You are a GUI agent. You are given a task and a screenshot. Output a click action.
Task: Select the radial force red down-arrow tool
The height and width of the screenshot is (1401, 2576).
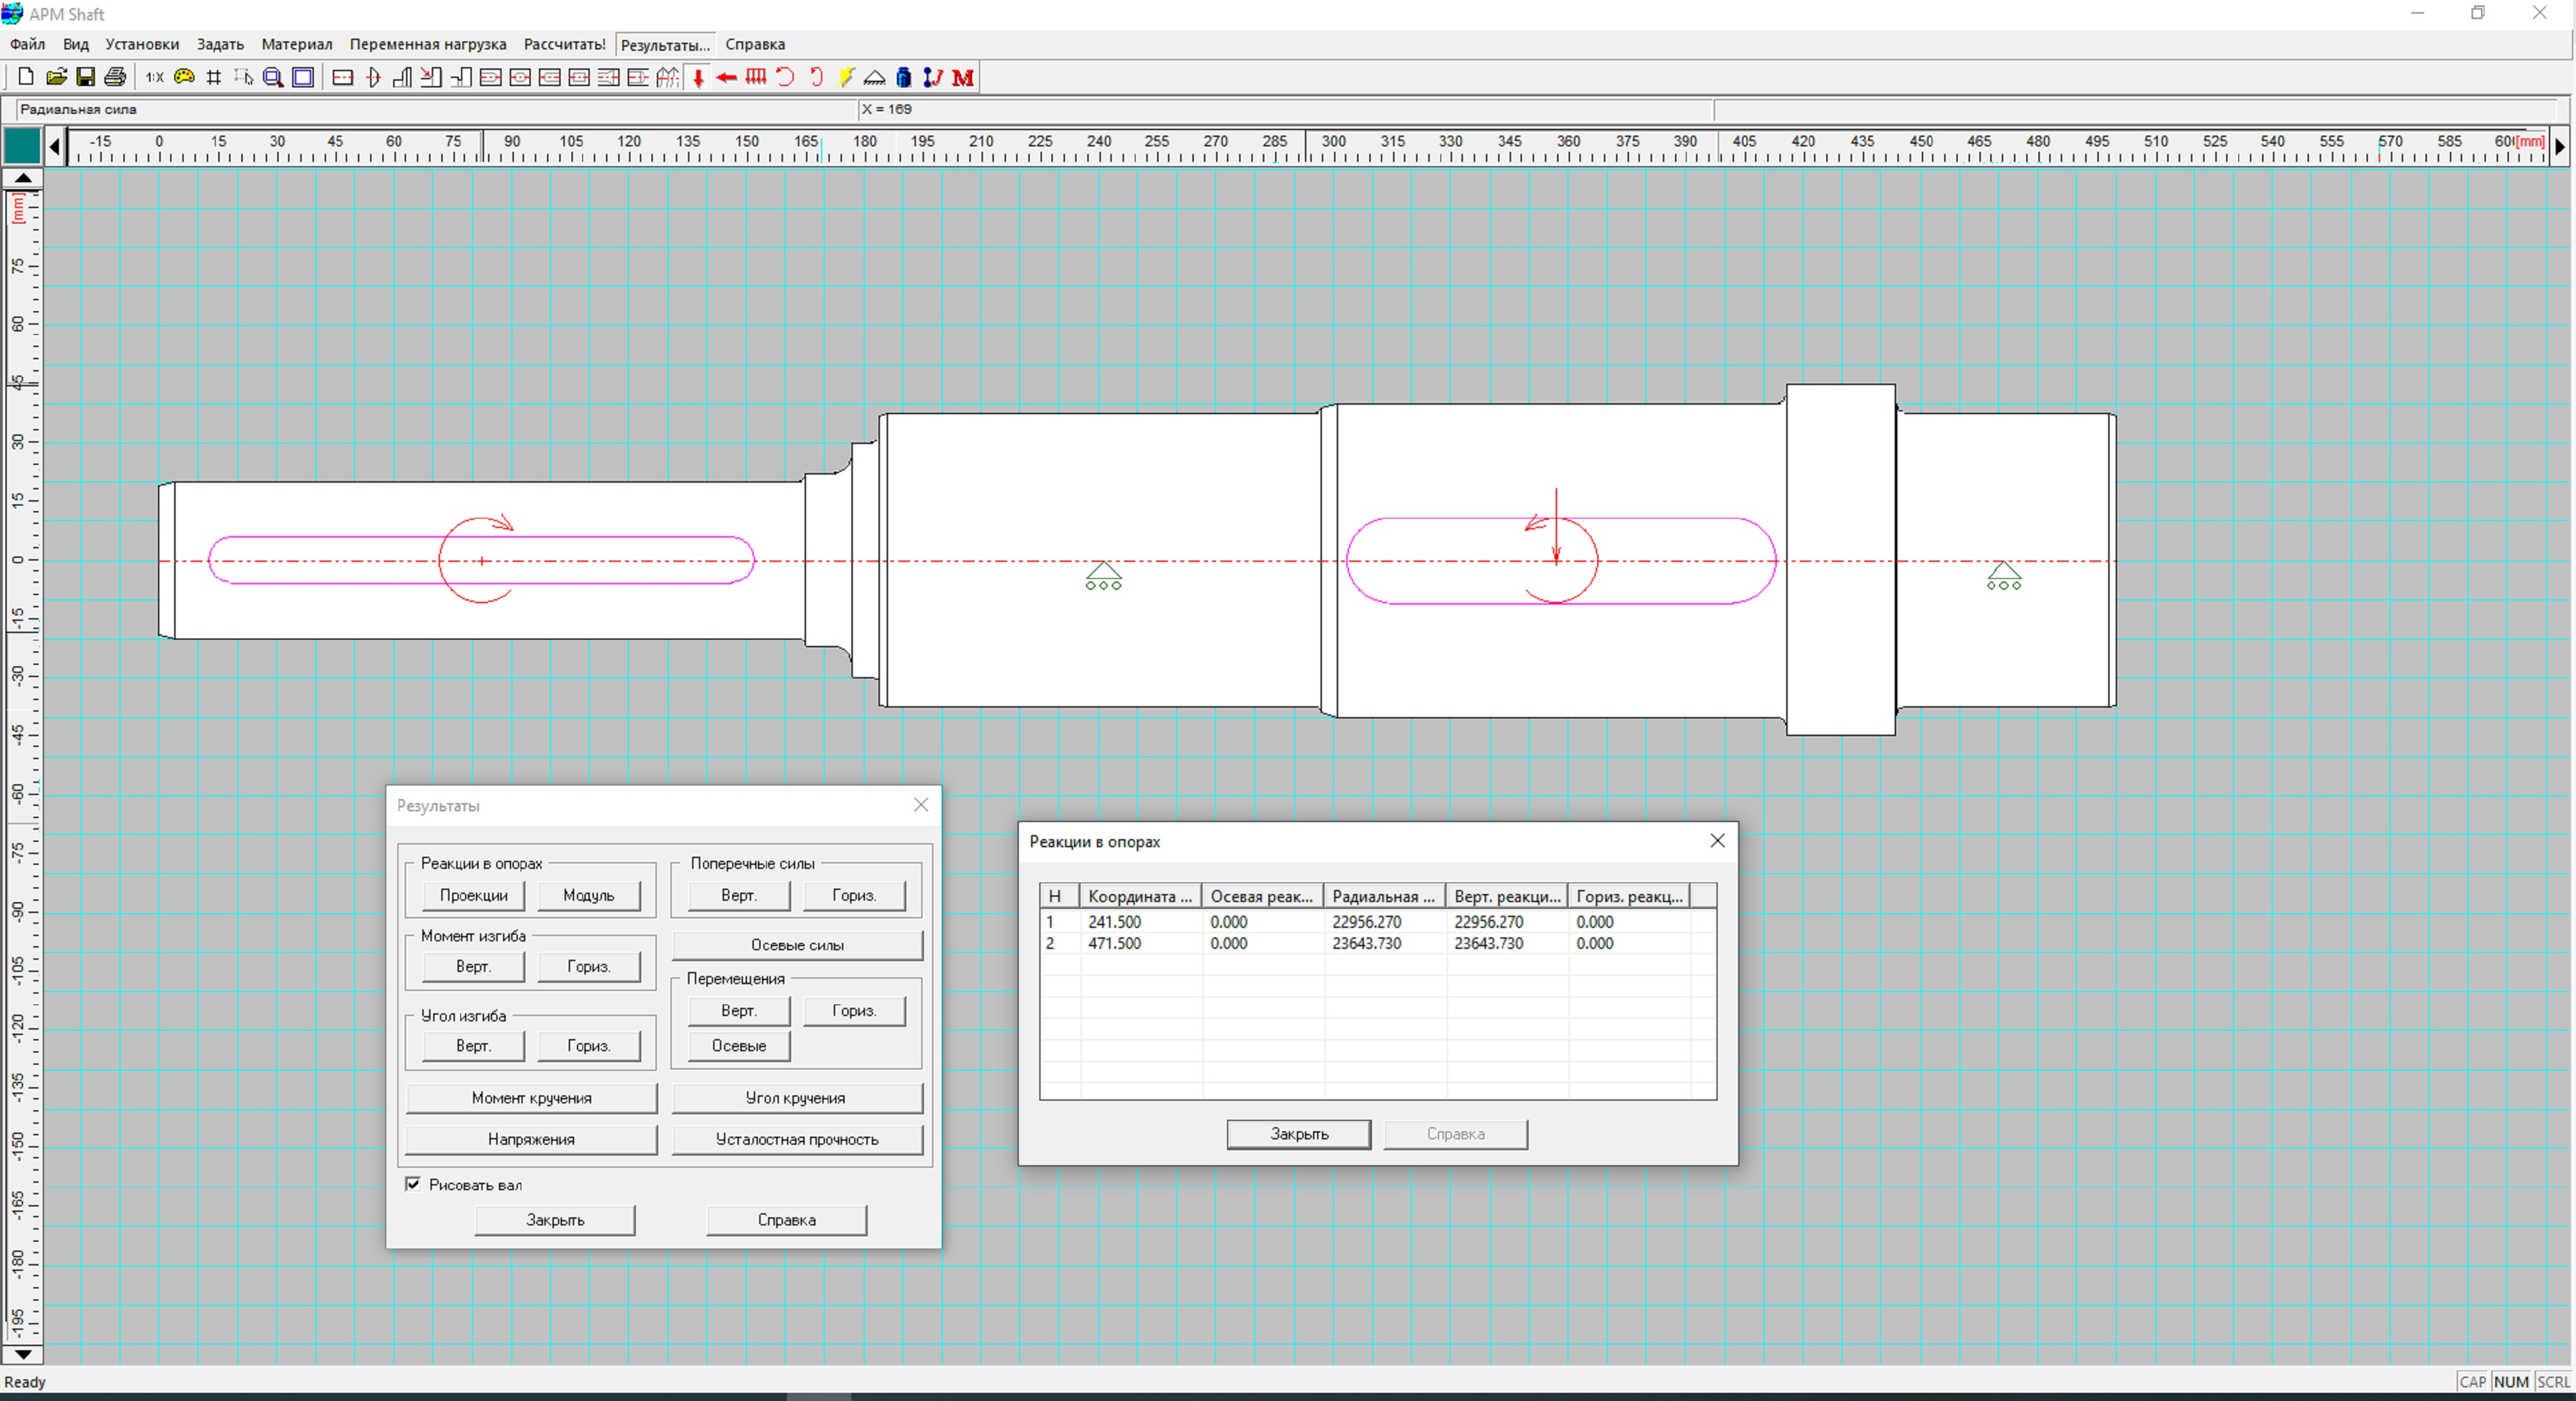tap(698, 77)
